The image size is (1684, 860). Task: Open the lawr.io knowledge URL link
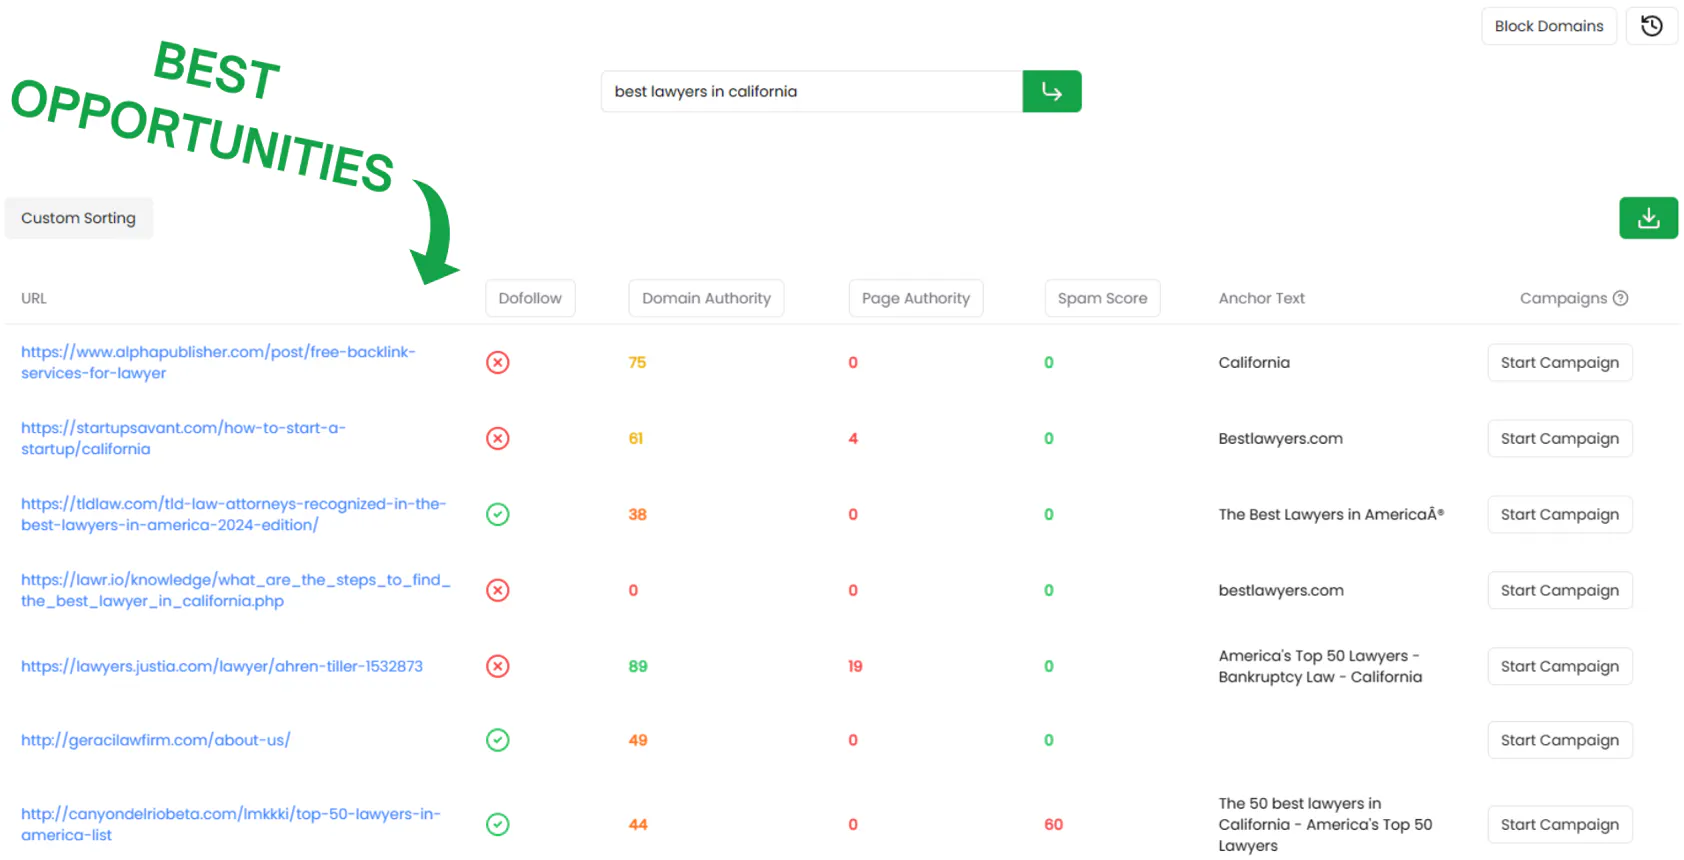pyautogui.click(x=235, y=590)
